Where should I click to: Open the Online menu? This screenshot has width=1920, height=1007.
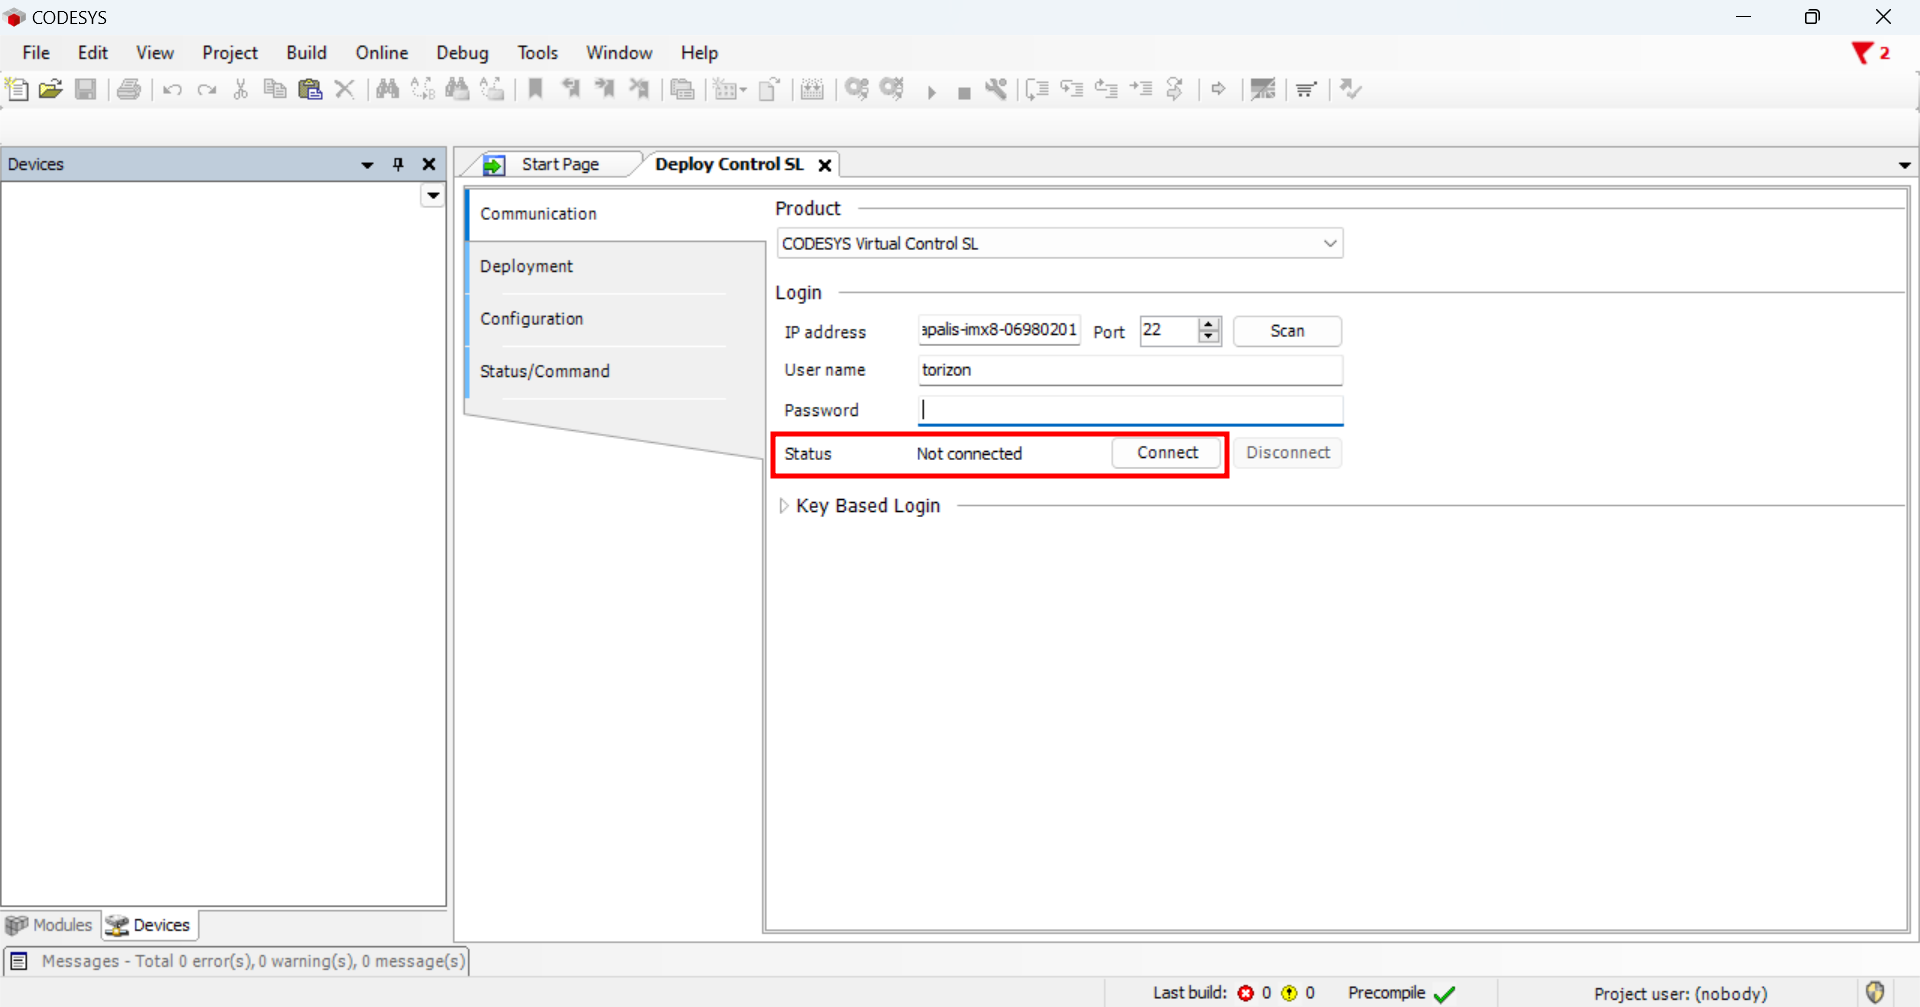pos(382,53)
